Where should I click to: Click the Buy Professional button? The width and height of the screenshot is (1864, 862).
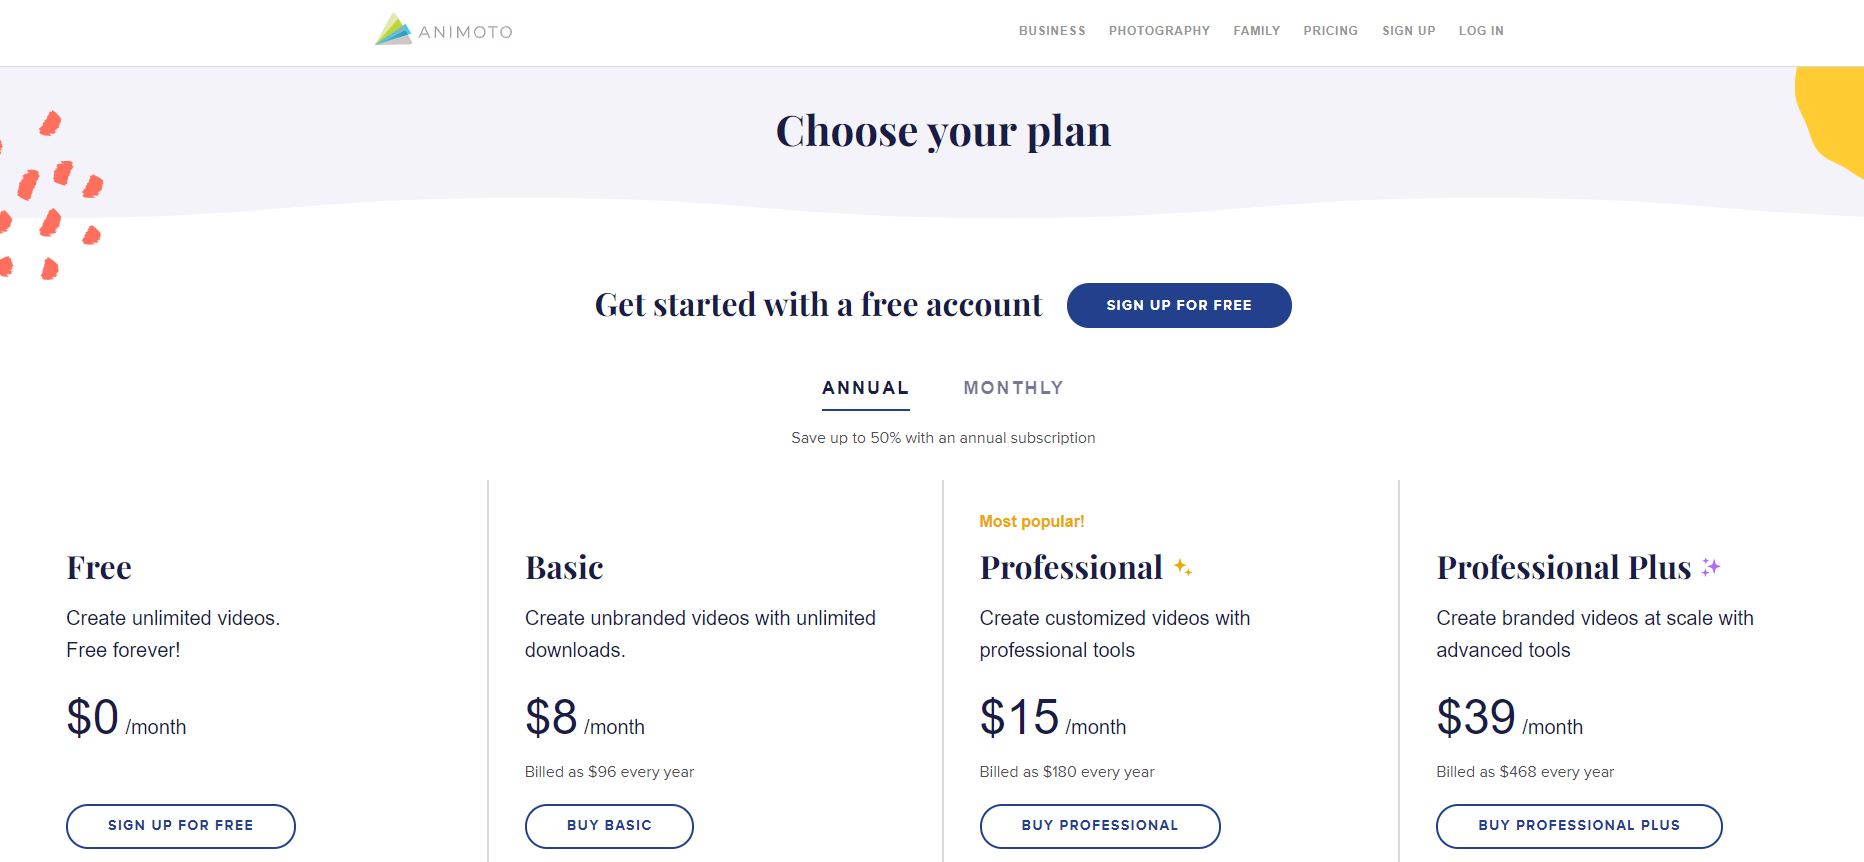tap(1100, 826)
